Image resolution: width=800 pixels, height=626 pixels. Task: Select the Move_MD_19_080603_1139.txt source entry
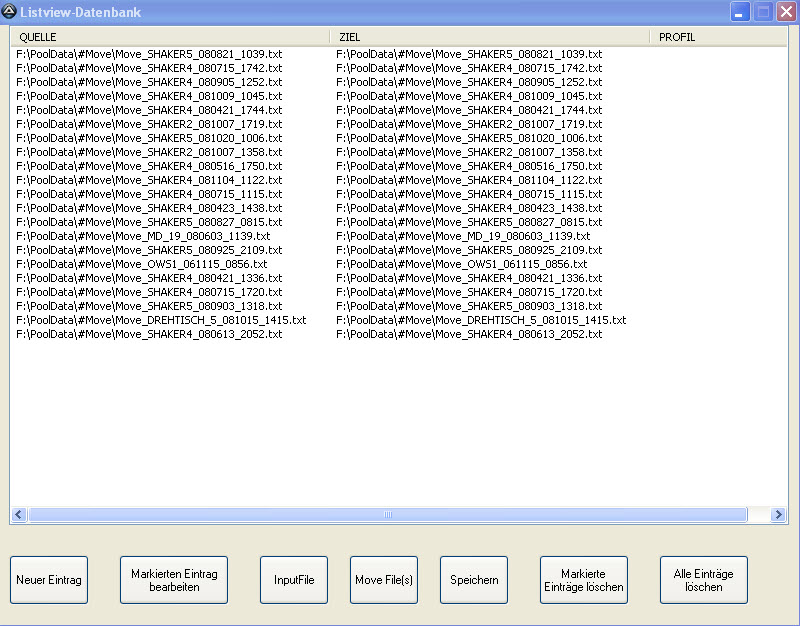[x=143, y=236]
